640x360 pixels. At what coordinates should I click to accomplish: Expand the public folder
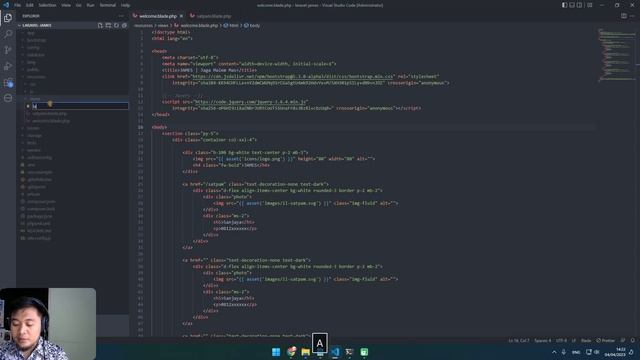point(33,70)
